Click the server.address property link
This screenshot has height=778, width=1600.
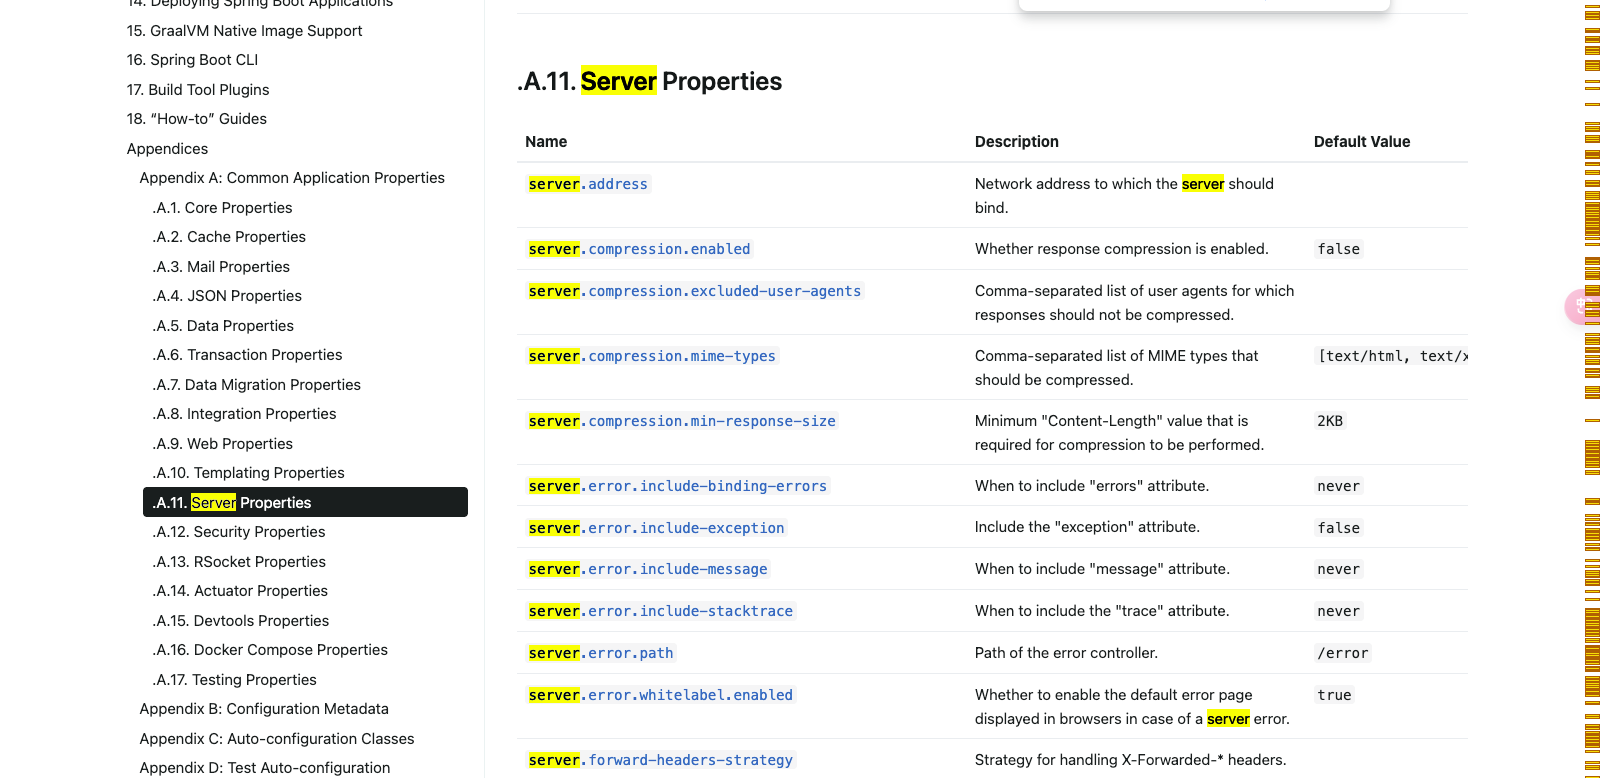[x=588, y=184]
